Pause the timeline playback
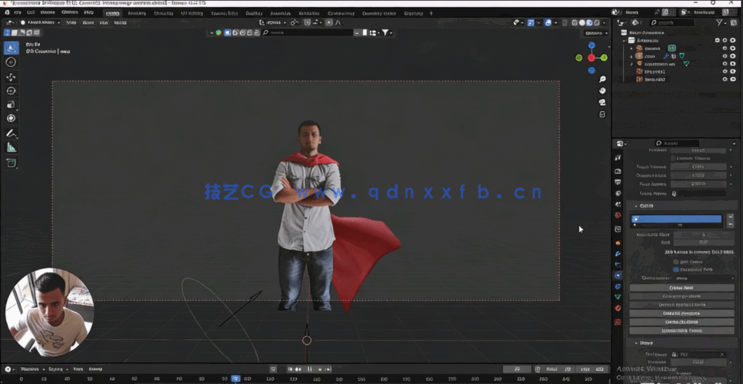Screen dimensions: 743x384 pos(309,369)
